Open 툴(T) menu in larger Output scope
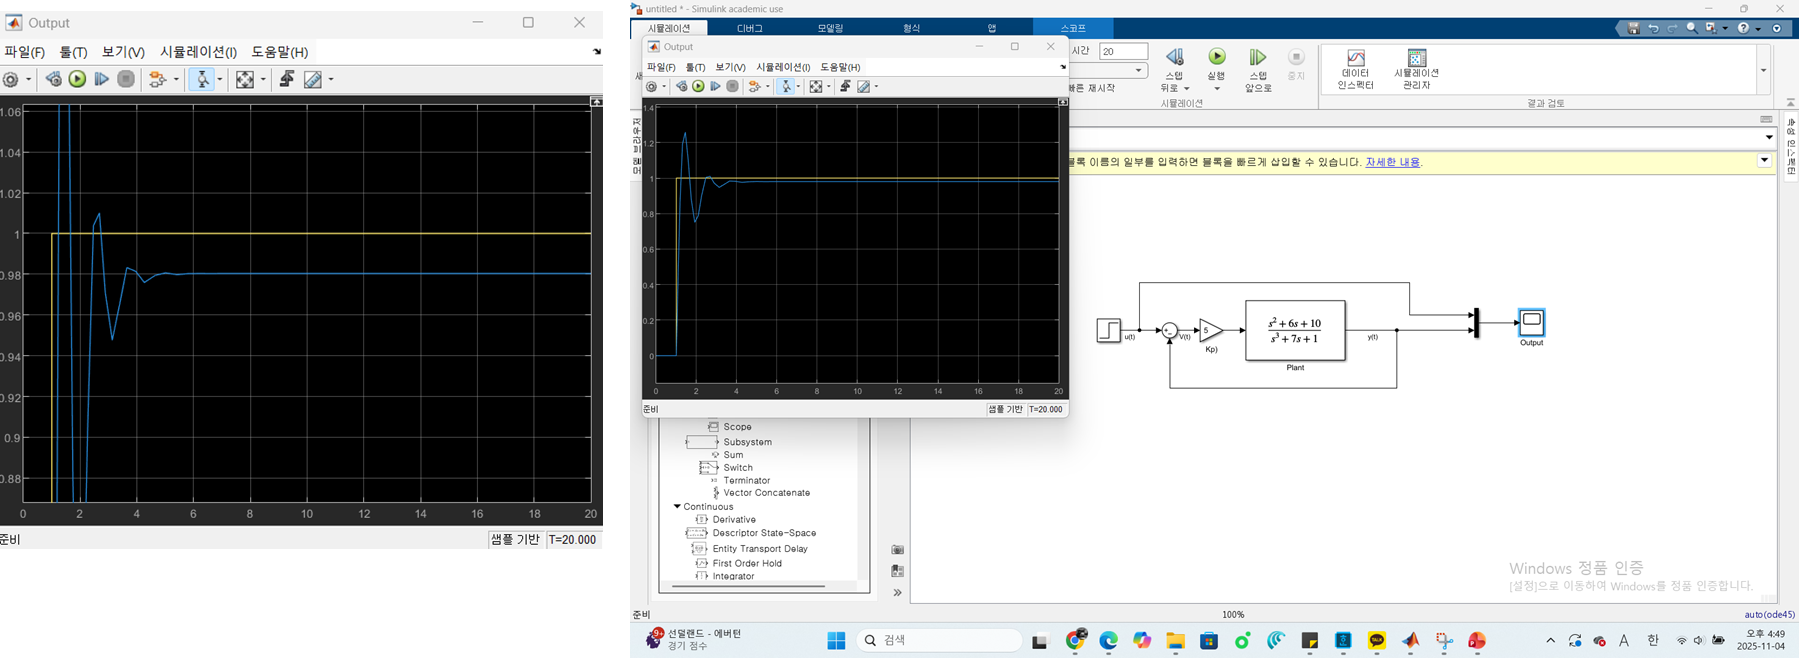1799x658 pixels. (73, 52)
